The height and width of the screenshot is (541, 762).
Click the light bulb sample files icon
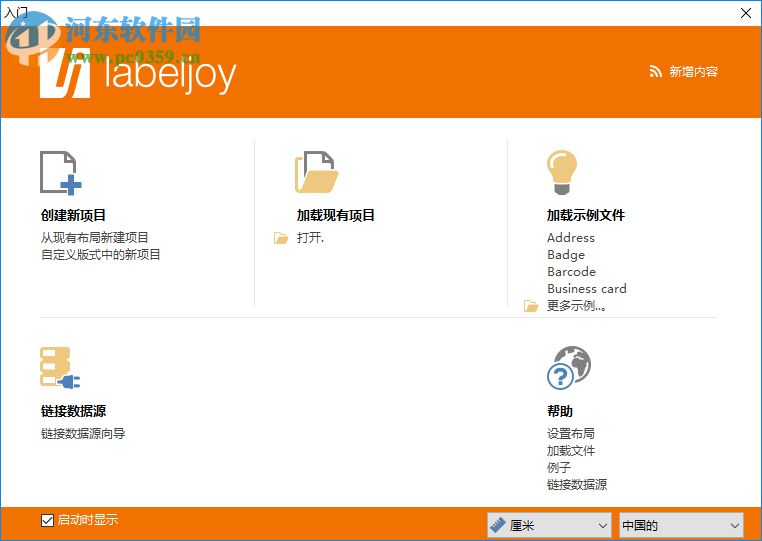coord(562,173)
